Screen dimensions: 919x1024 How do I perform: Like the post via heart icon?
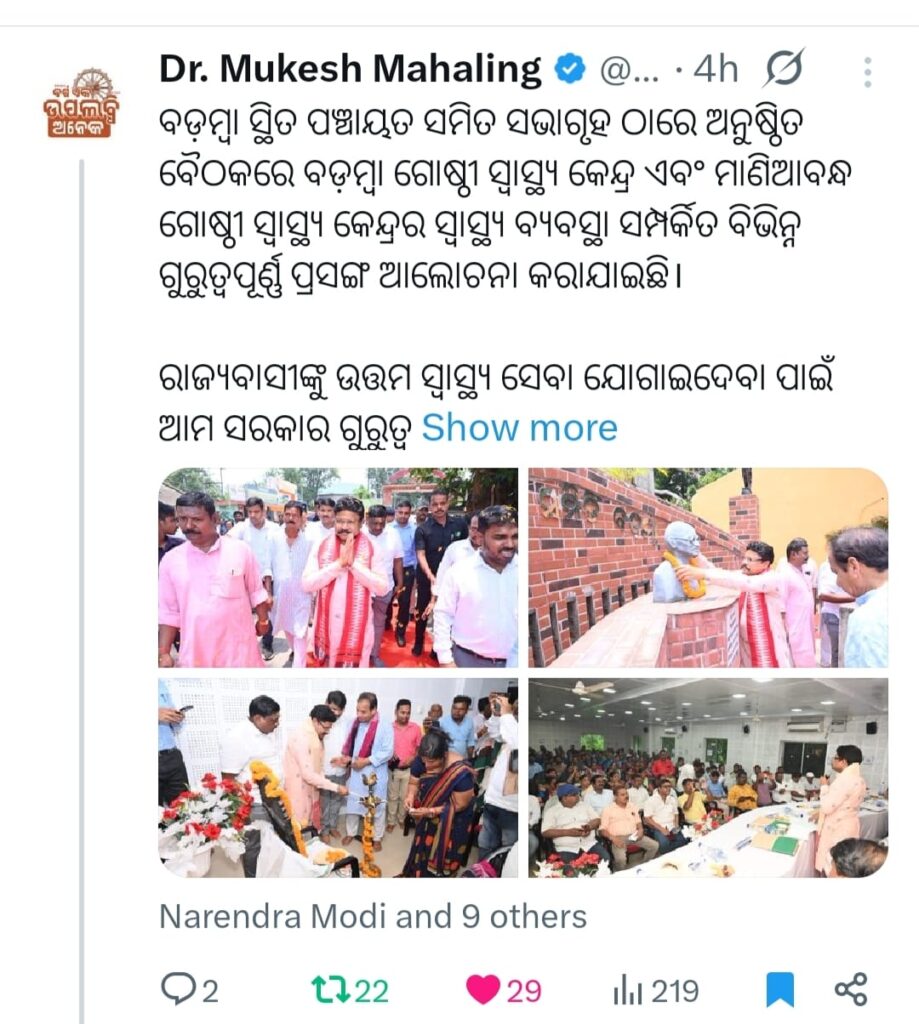pyautogui.click(x=483, y=989)
